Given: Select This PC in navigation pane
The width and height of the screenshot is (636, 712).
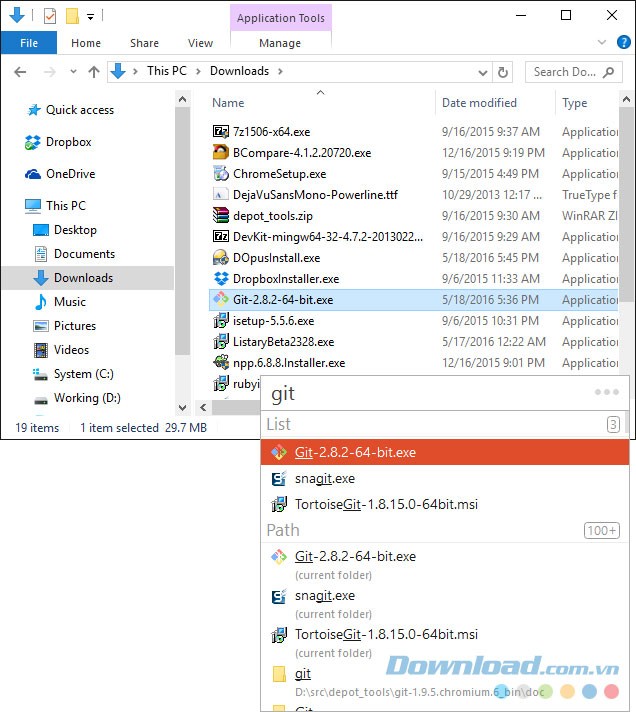Looking at the screenshot, I should click(x=55, y=206).
